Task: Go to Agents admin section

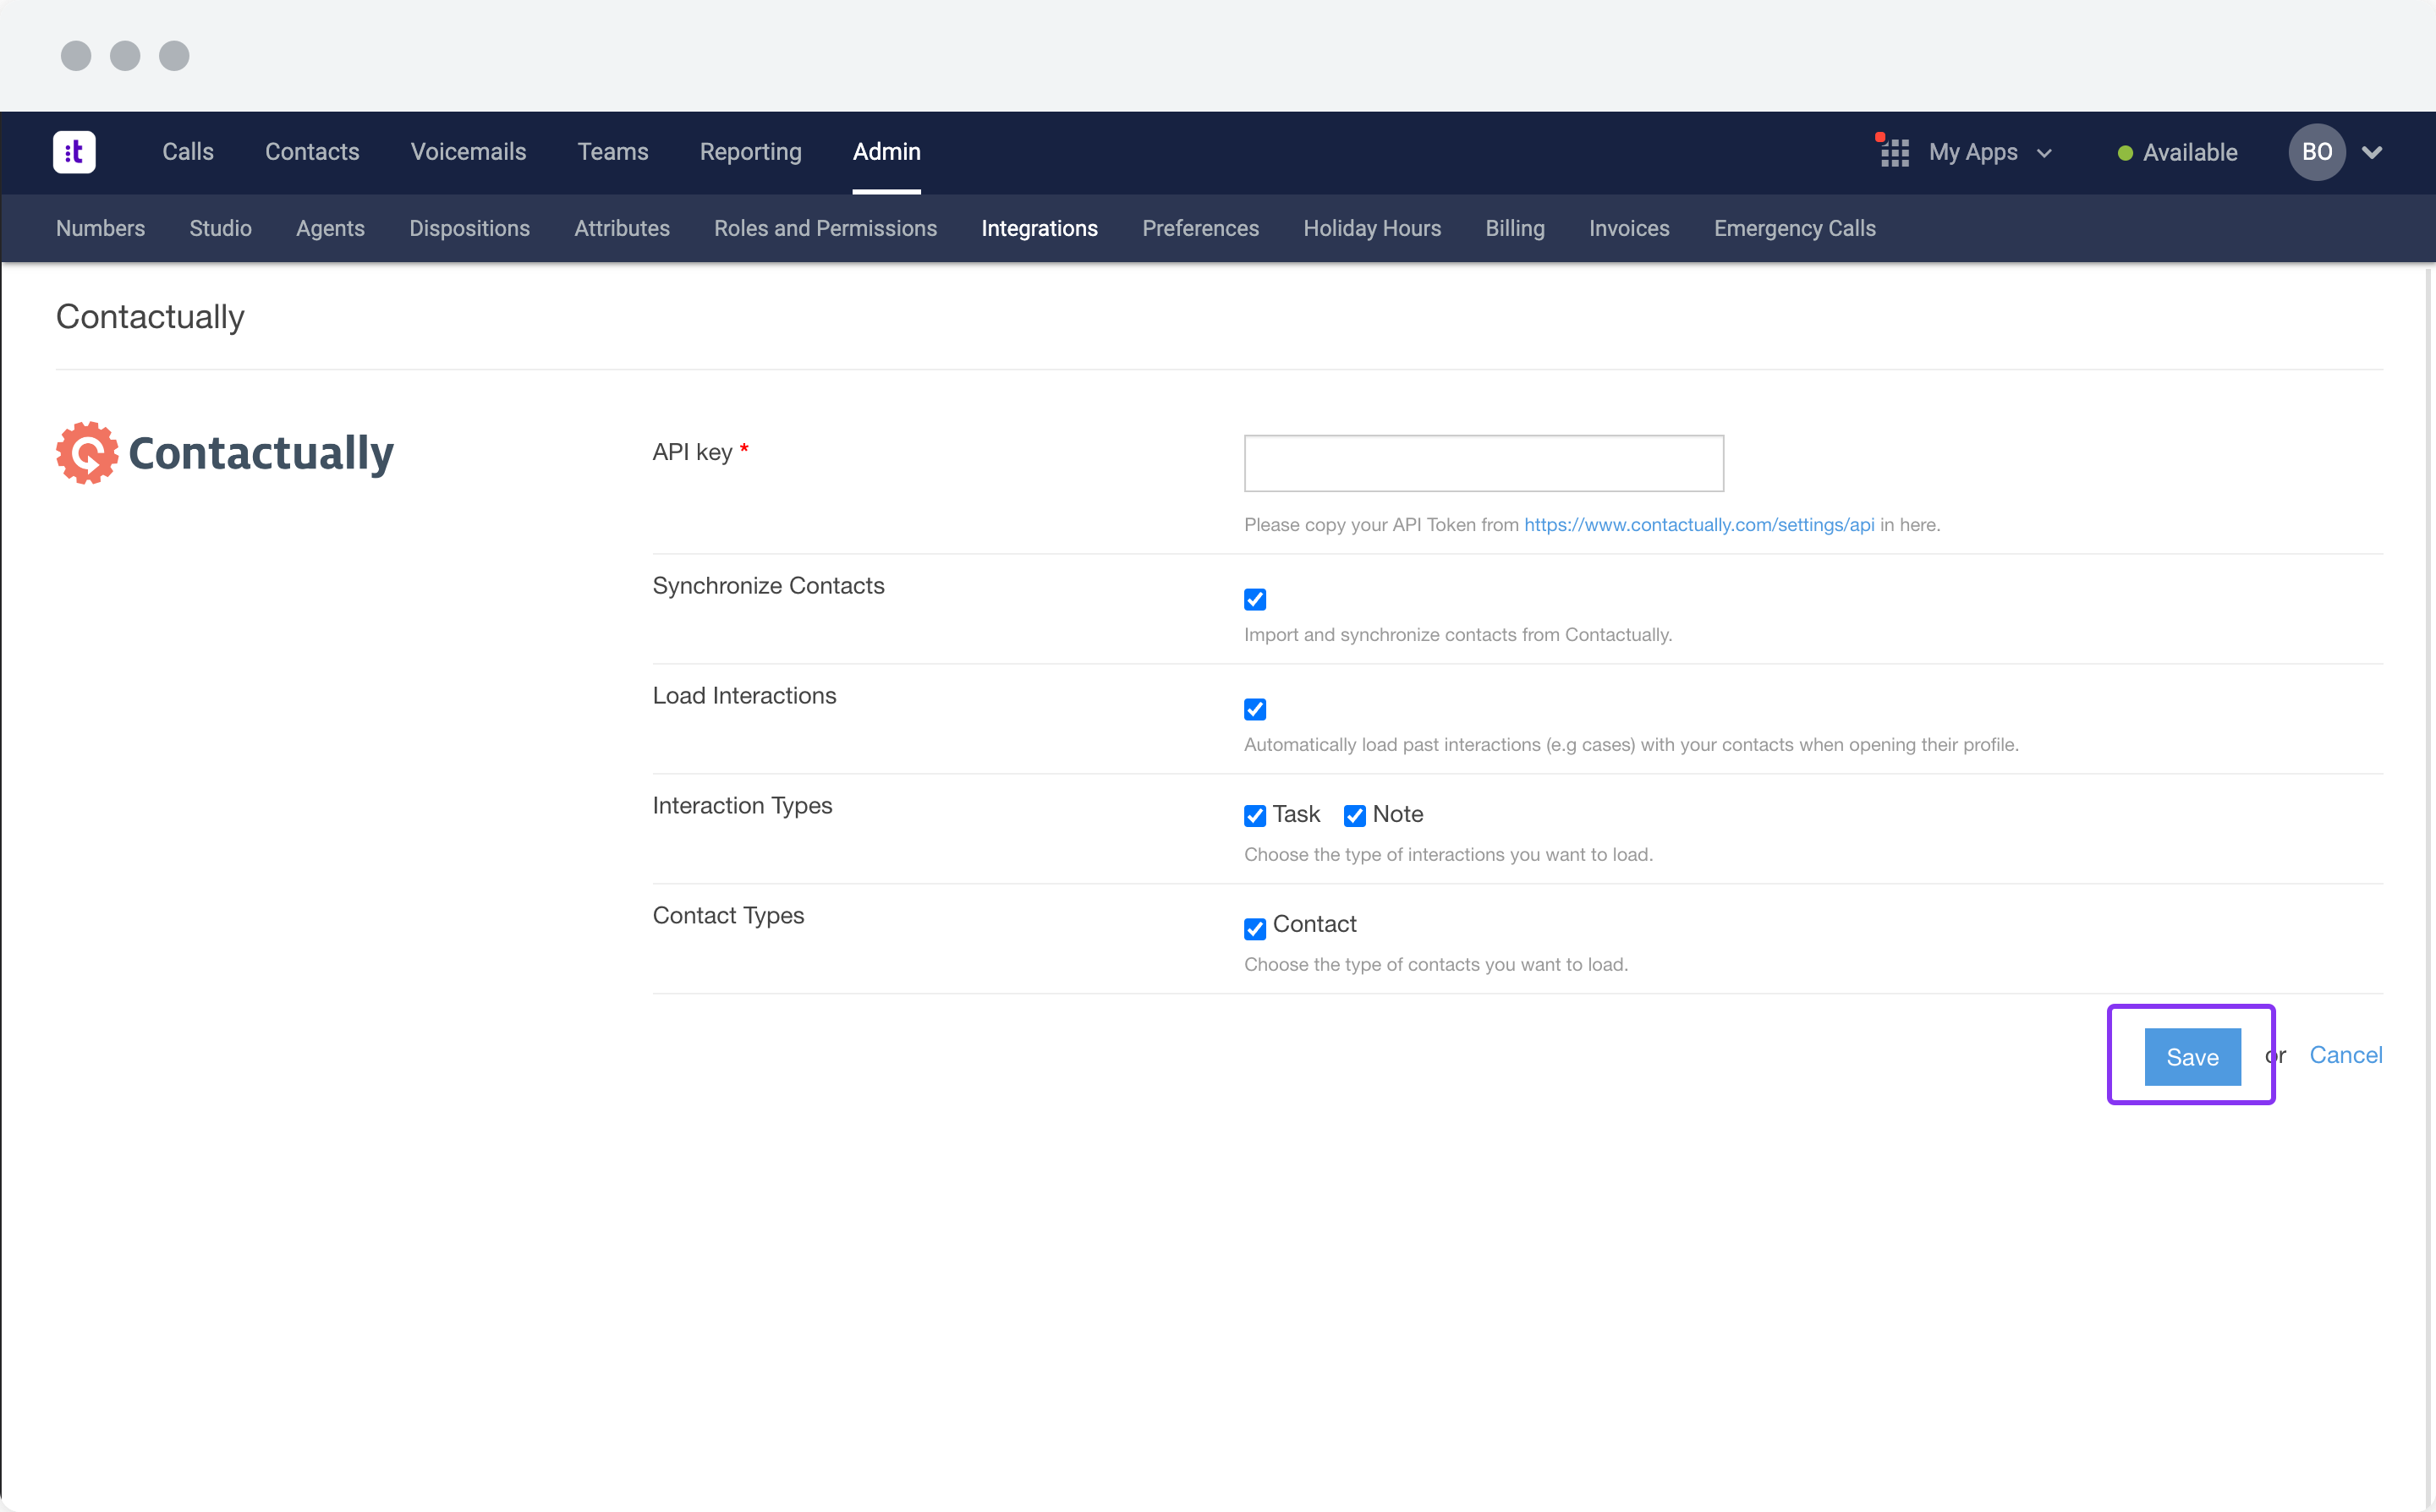Action: (x=330, y=228)
